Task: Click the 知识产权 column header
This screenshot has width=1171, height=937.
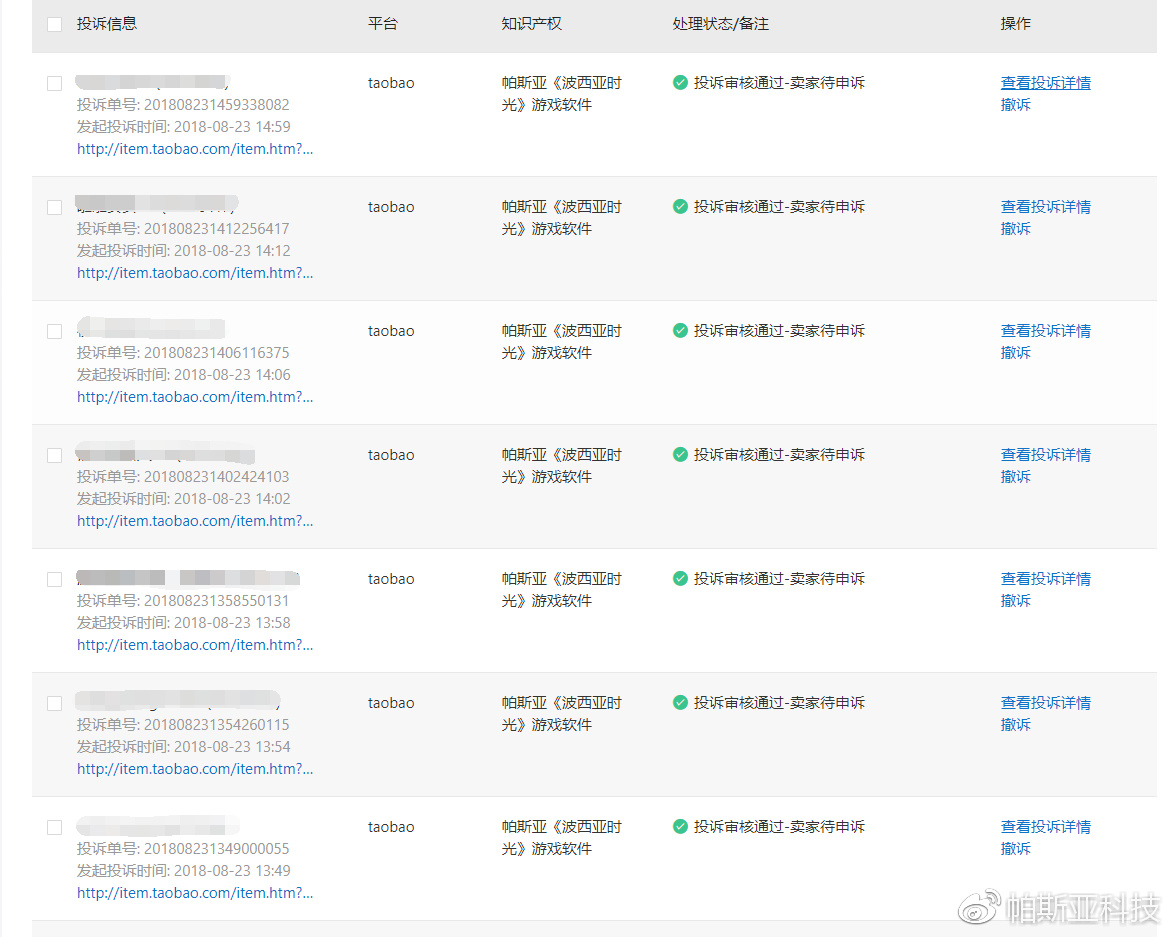Action: tap(532, 24)
